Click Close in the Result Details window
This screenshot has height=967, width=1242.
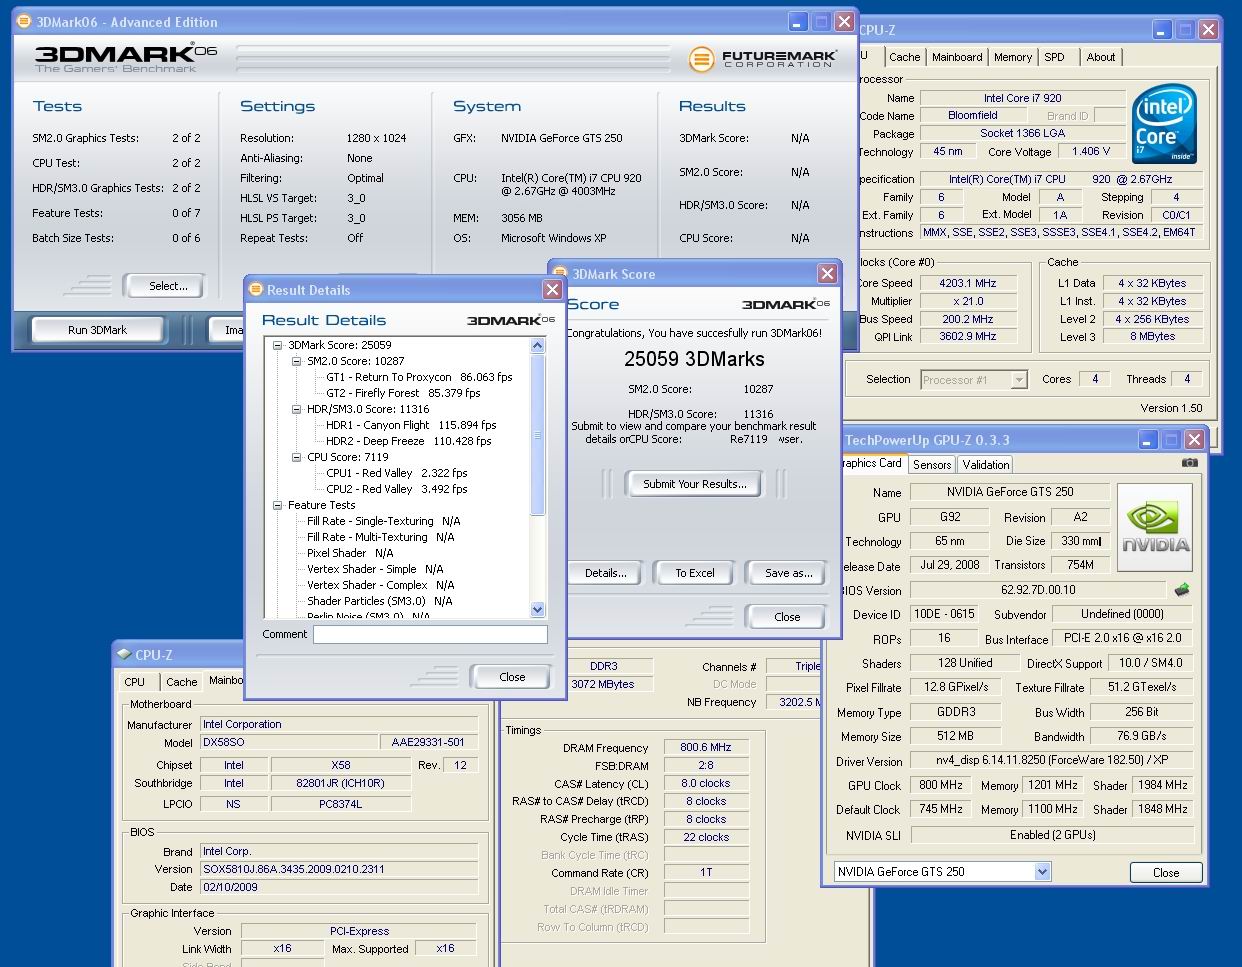tap(512, 677)
